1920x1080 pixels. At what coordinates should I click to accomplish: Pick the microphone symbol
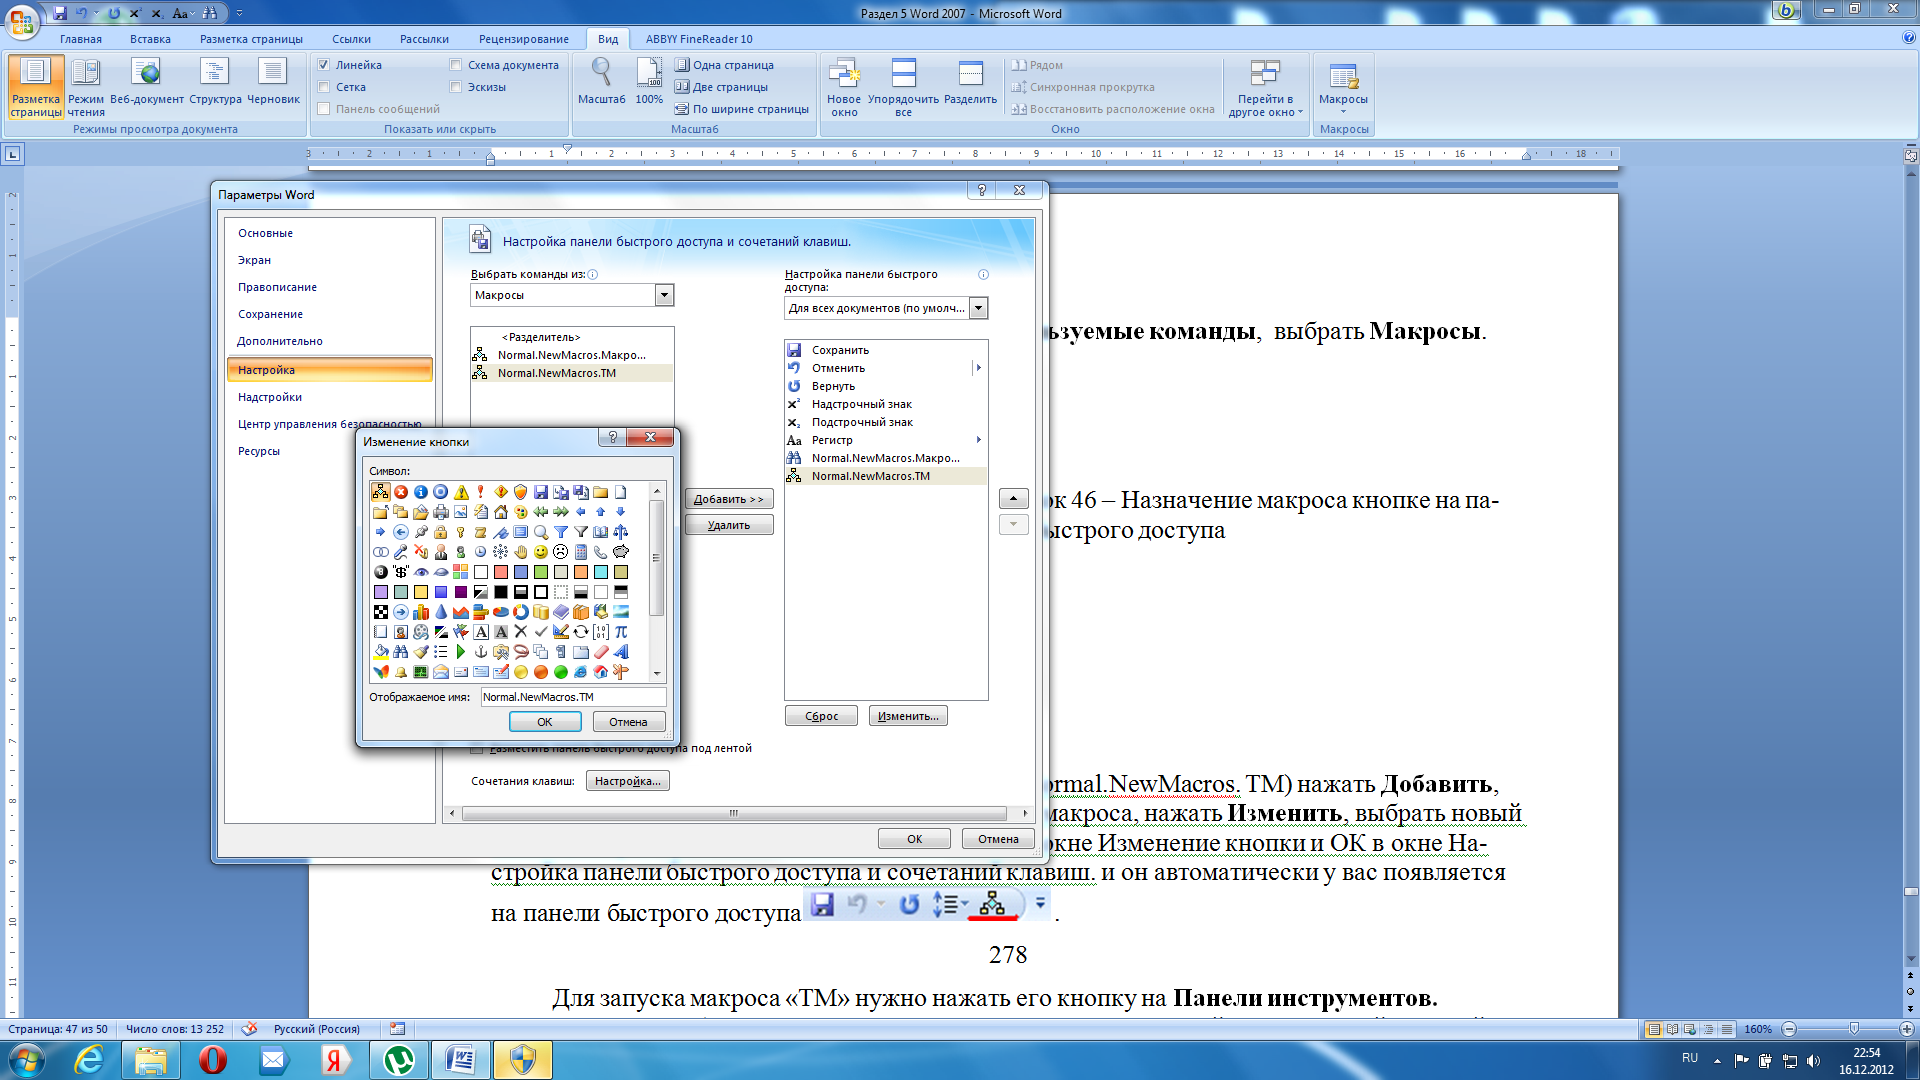pyautogui.click(x=401, y=552)
